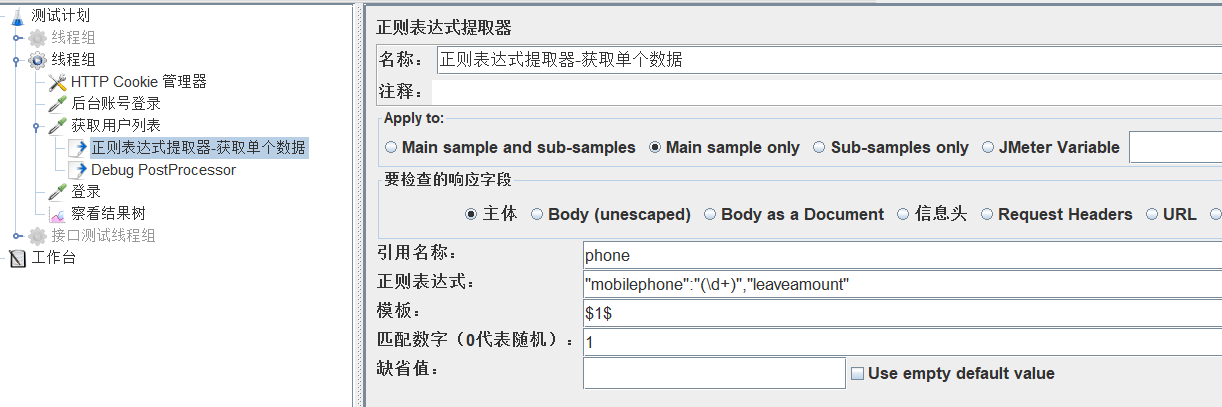Click the active 线程组 gear icon
The height and width of the screenshot is (407, 1222).
pyautogui.click(x=37, y=60)
